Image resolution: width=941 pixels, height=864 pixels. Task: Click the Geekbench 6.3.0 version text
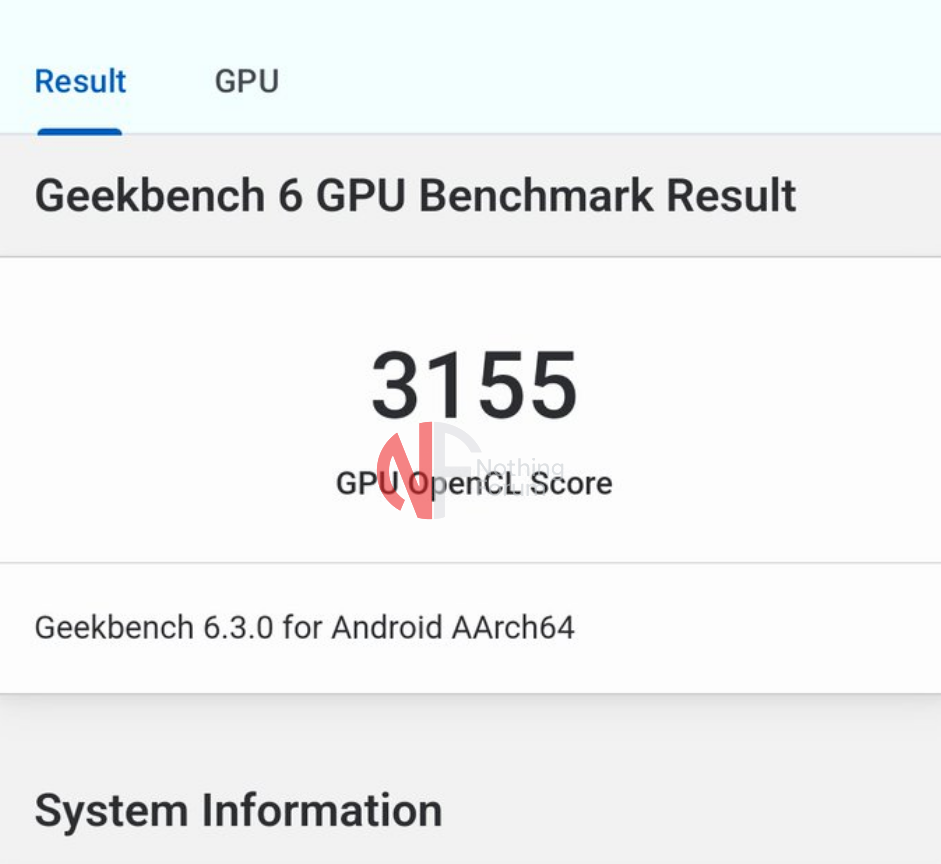304,628
